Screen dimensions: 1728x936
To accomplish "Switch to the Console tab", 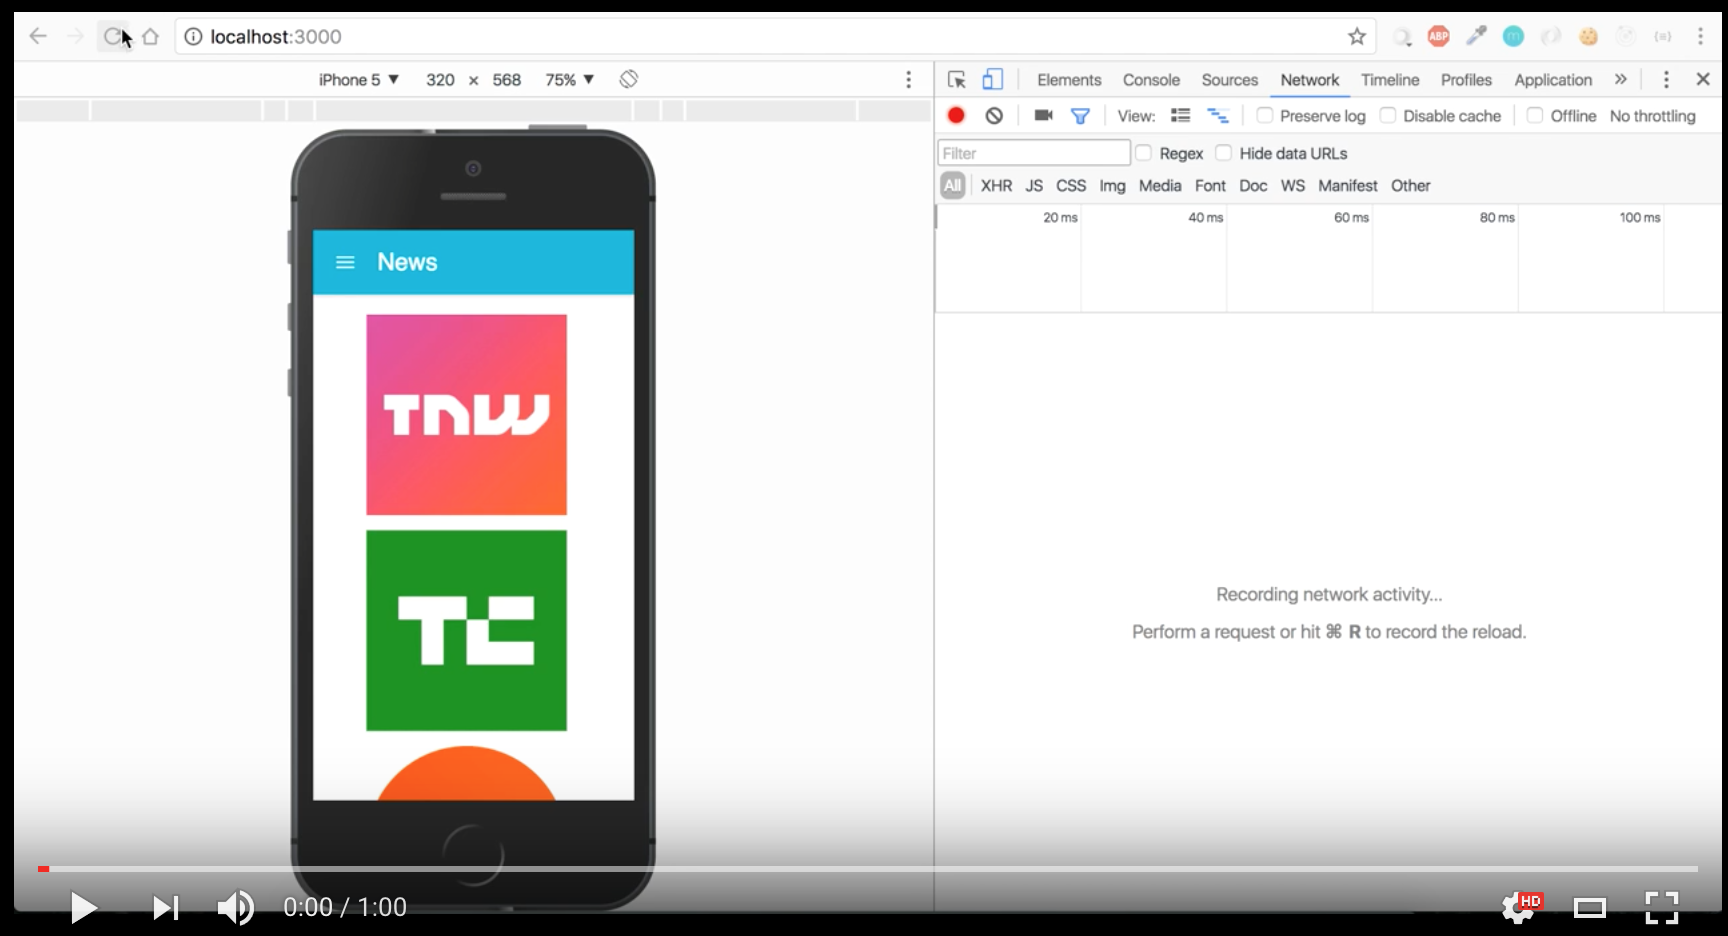I will [1150, 79].
